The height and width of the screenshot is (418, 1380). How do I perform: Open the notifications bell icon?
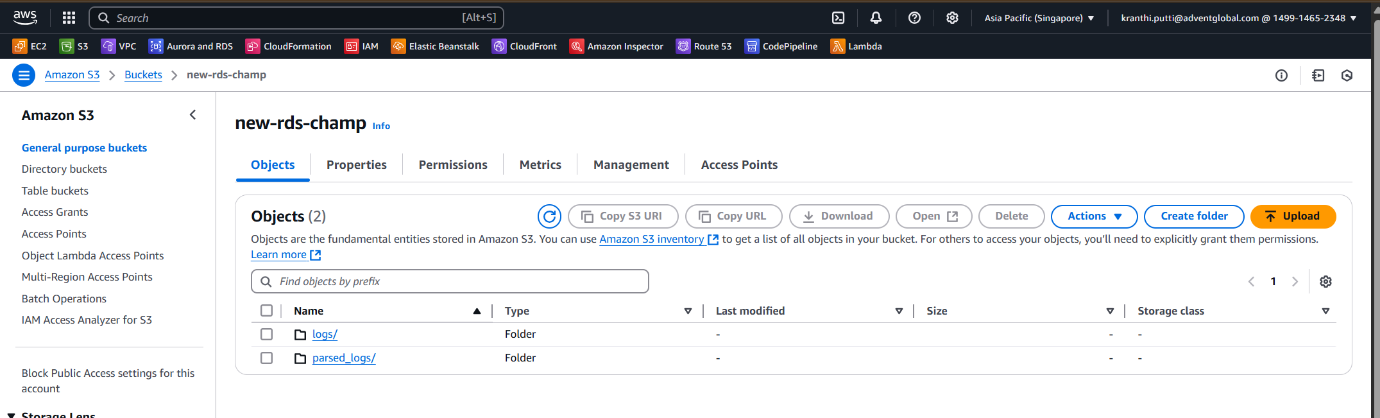click(876, 18)
